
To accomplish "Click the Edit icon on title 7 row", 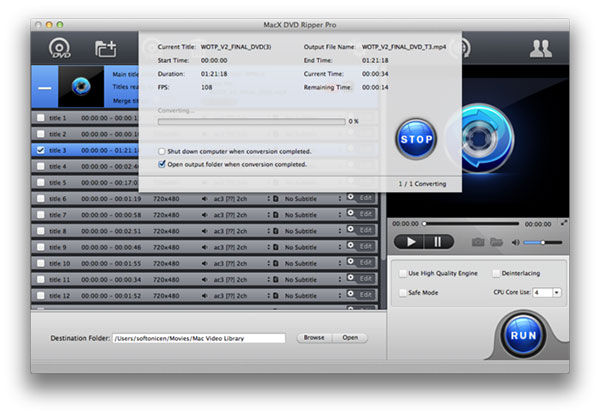I will point(360,214).
